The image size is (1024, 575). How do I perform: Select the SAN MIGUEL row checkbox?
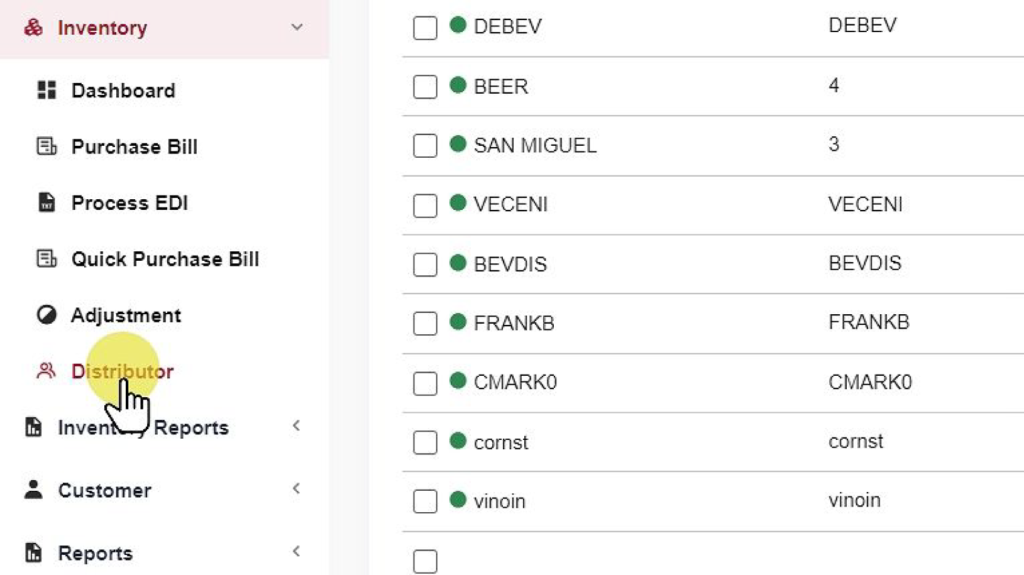(x=425, y=146)
